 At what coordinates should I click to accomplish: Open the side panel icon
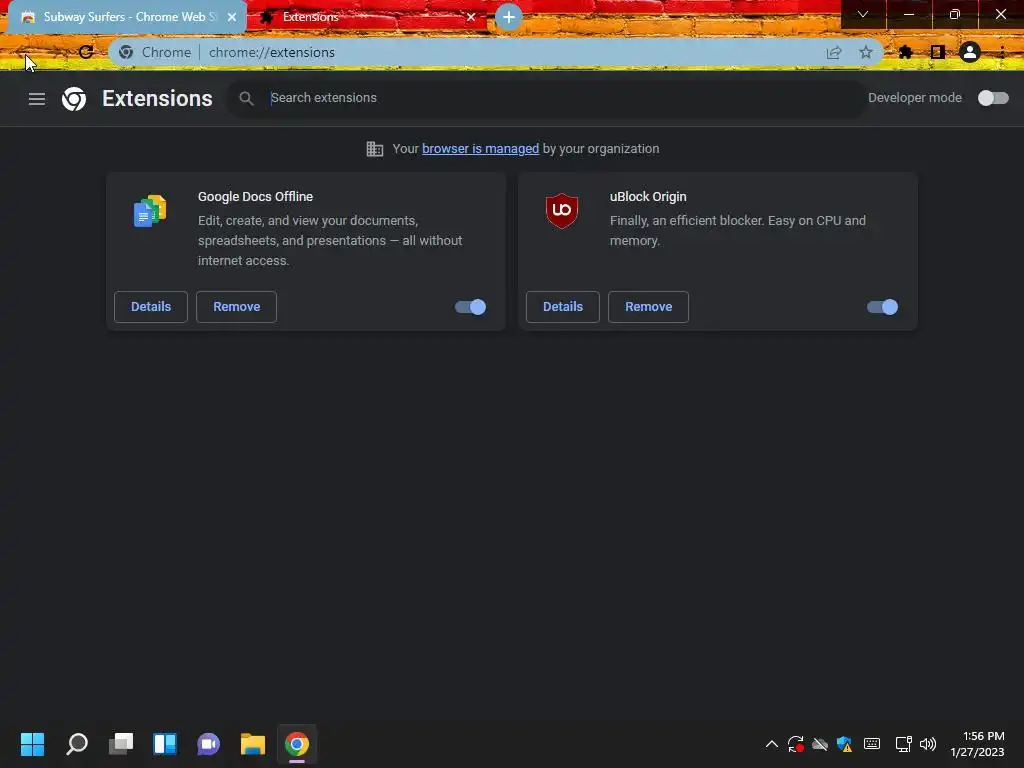[x=937, y=52]
